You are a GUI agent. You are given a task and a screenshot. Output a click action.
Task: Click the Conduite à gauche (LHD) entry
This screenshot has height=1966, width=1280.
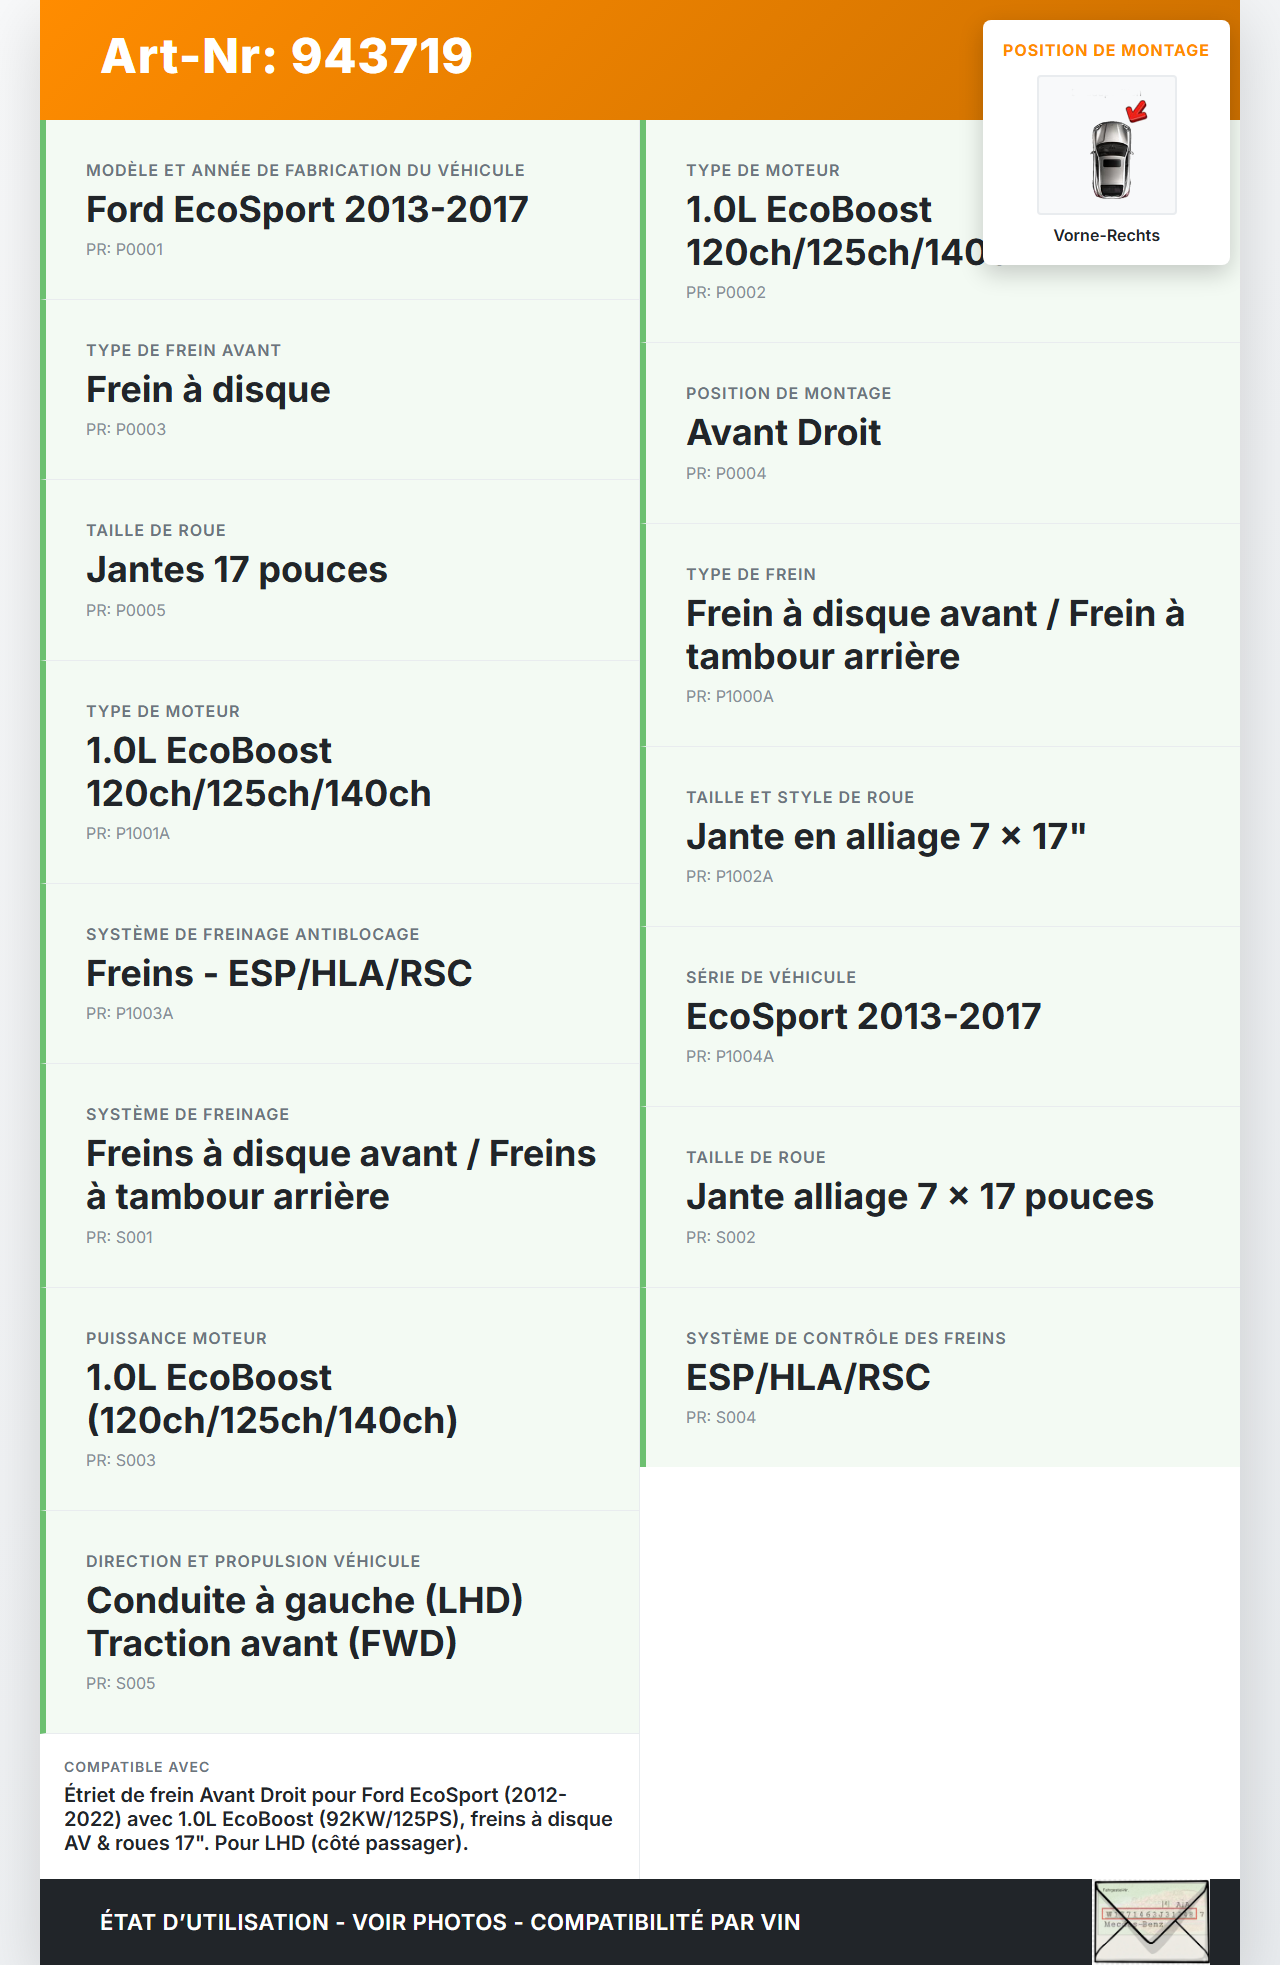click(304, 1601)
